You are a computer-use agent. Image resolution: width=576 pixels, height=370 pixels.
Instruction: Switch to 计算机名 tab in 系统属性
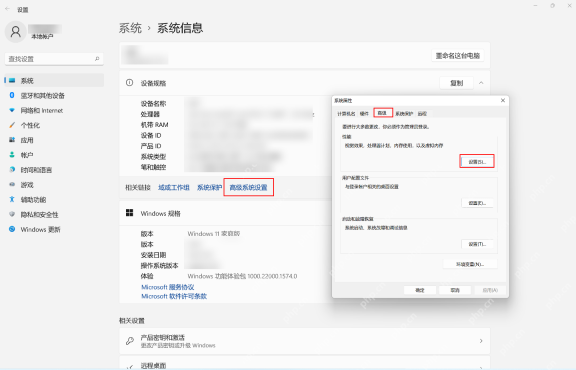pyautogui.click(x=346, y=114)
